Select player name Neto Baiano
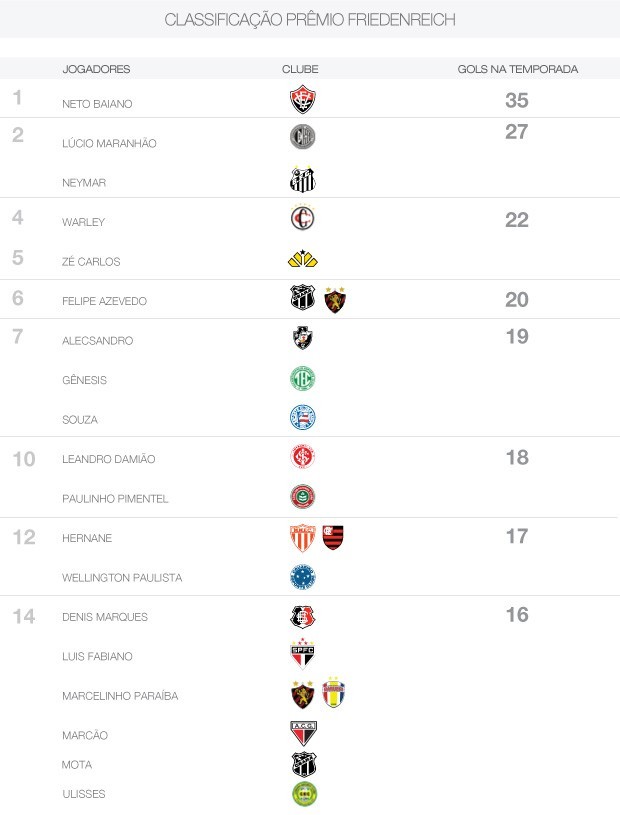The height and width of the screenshot is (815, 620). 97,104
